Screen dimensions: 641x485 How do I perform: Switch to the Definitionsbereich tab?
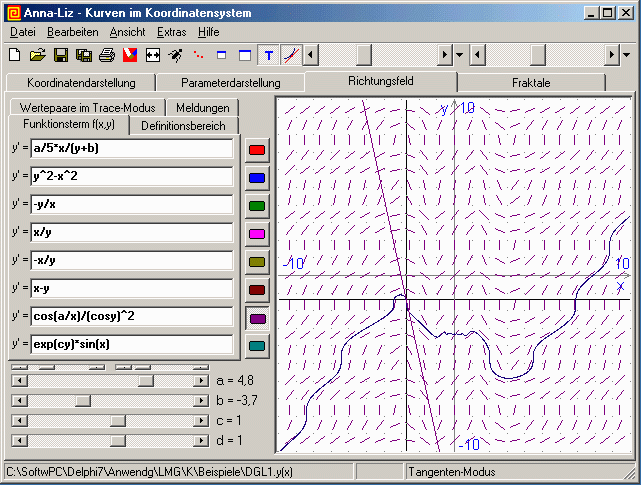pyautogui.click(x=184, y=126)
